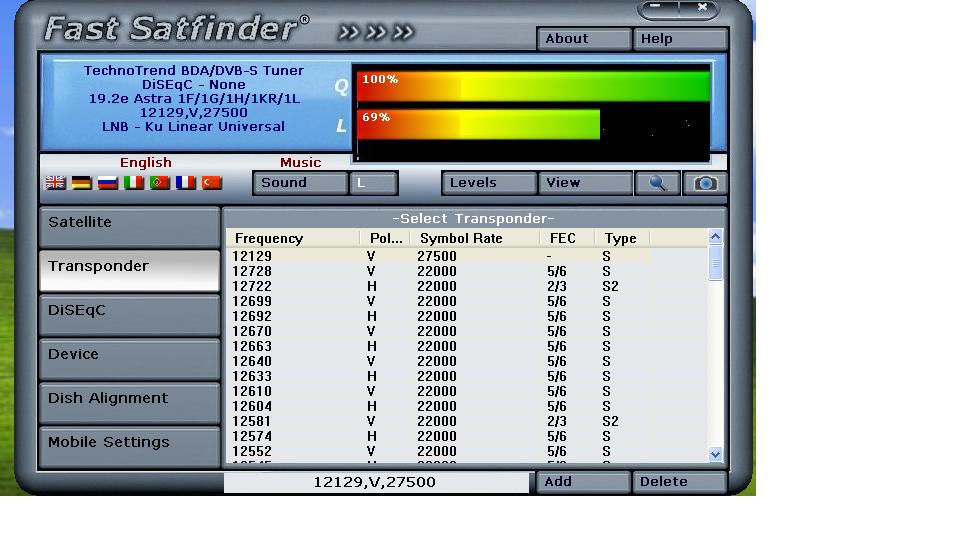Image resolution: width=960 pixels, height=540 pixels.
Task: Select the Transponder section
Action: pos(129,270)
